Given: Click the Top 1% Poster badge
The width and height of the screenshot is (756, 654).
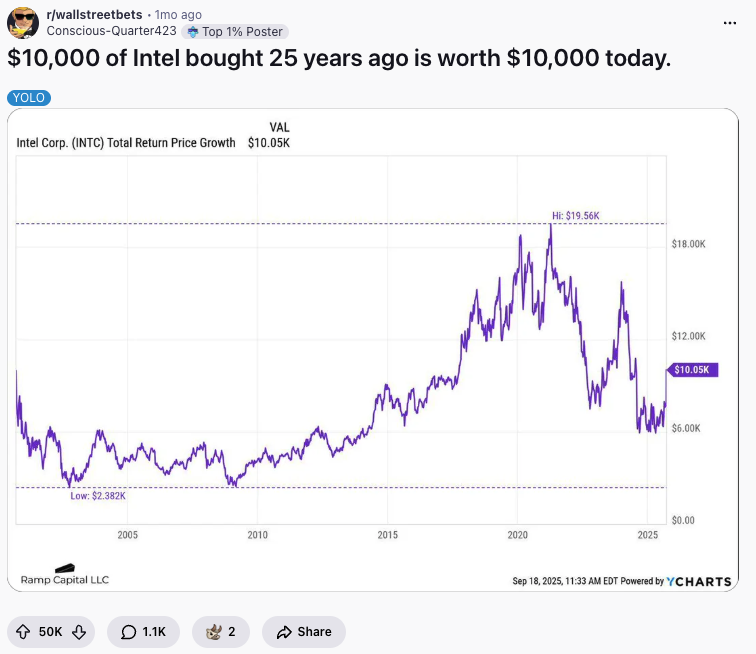Looking at the screenshot, I should click(x=235, y=31).
